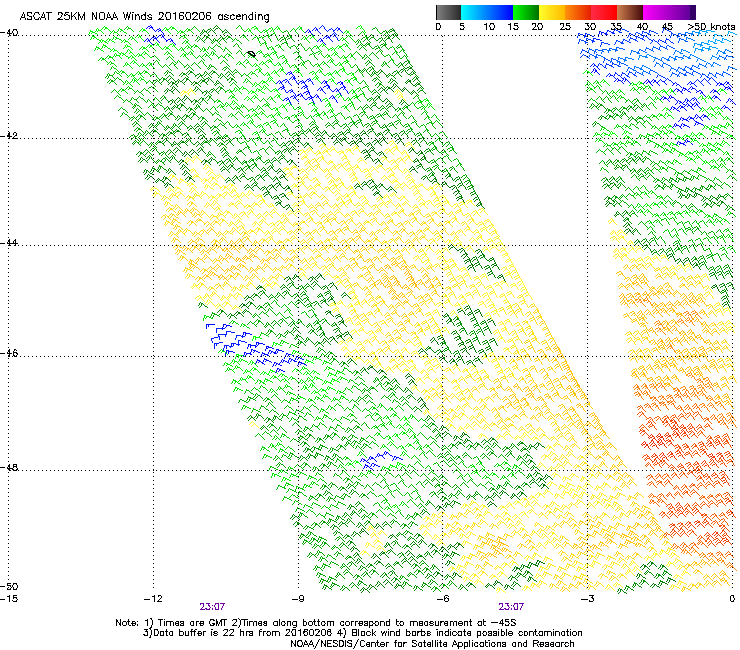Click the "15" legend scale label
Screen dimensions: 740x650
513,27
